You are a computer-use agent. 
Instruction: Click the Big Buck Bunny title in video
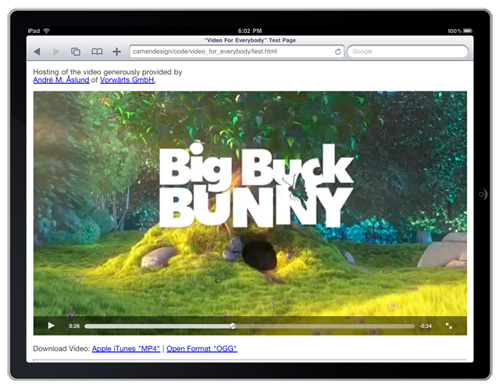[256, 185]
